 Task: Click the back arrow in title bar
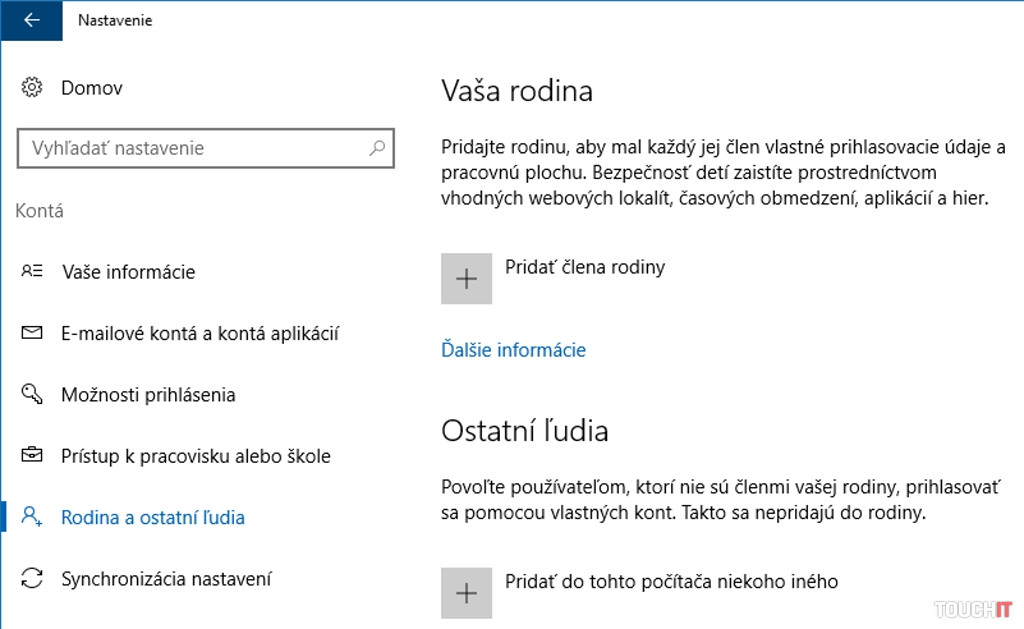click(31, 20)
